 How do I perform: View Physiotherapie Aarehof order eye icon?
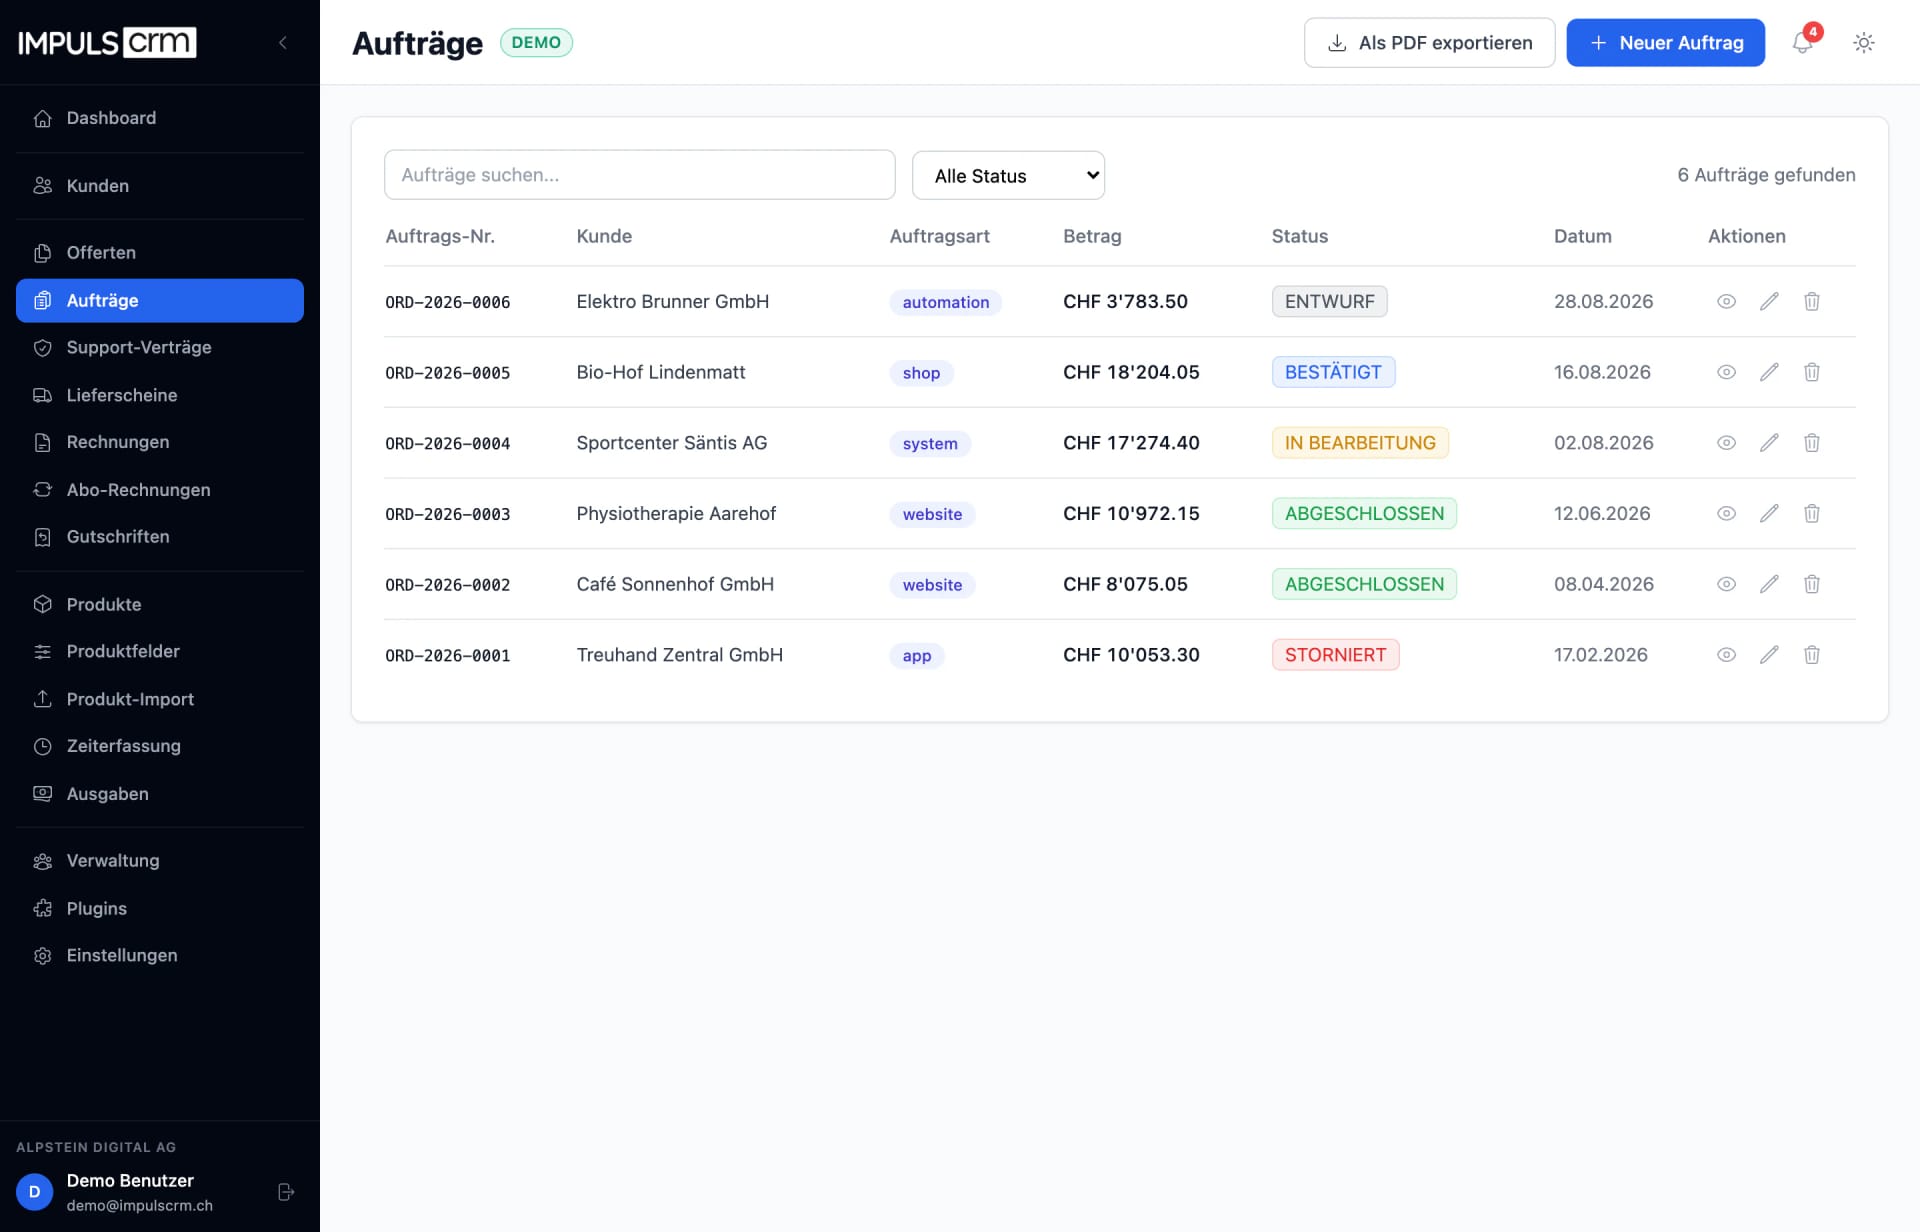point(1726,513)
